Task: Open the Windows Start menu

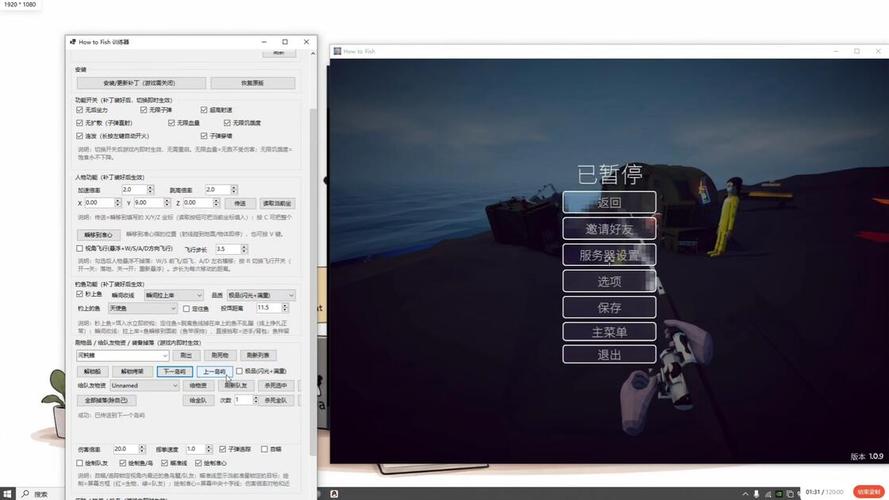Action: pyautogui.click(x=7, y=494)
